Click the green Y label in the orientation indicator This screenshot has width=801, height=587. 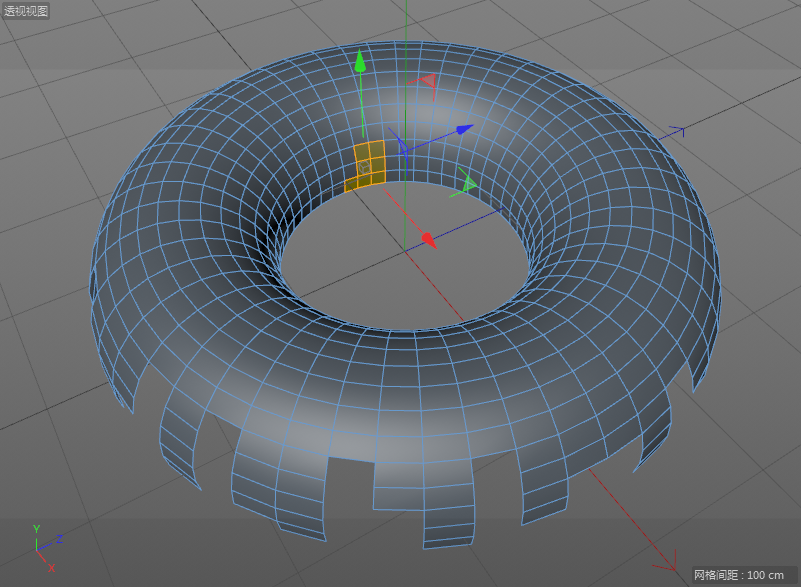click(36, 529)
